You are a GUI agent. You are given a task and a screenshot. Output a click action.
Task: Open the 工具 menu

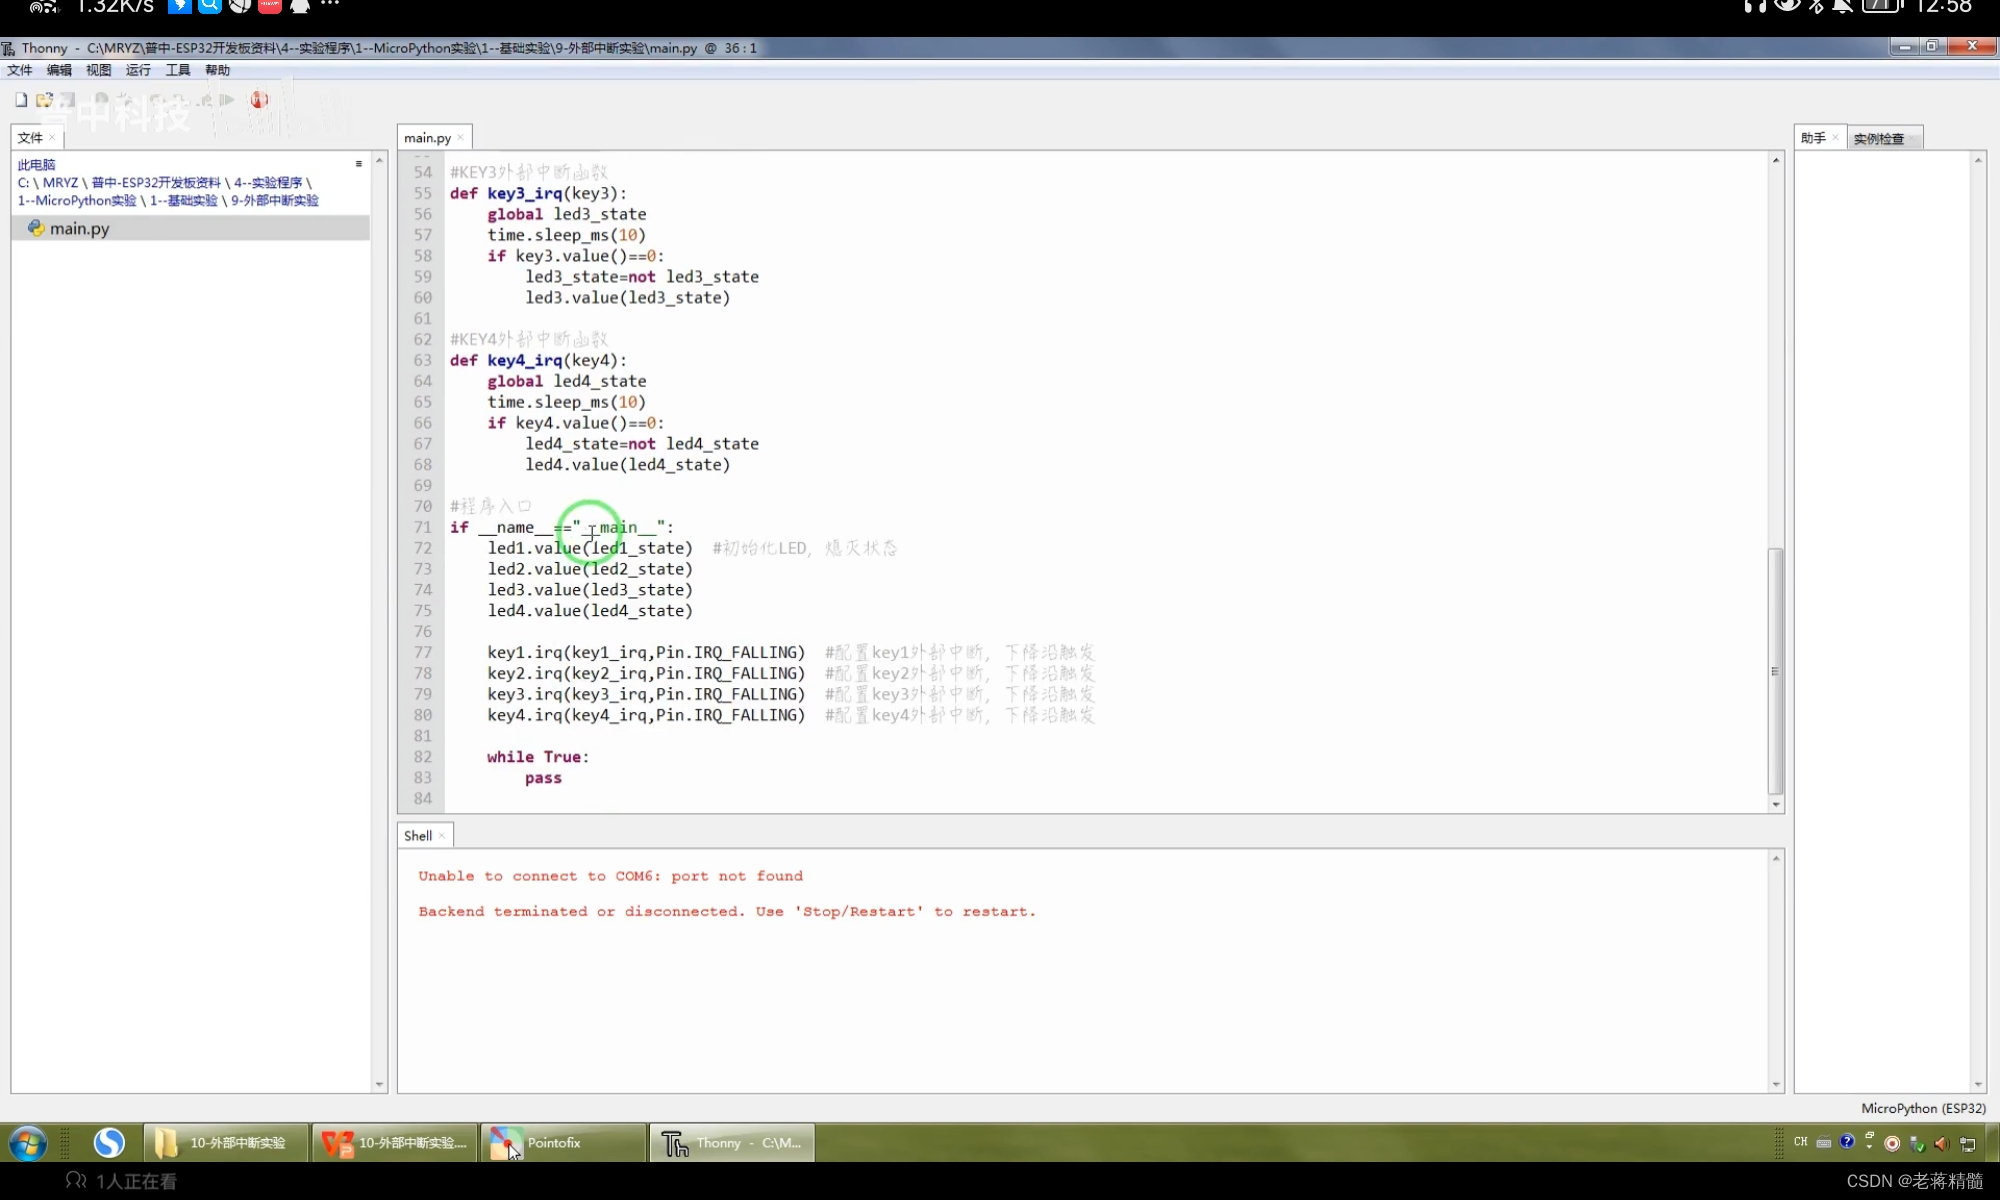(x=178, y=70)
